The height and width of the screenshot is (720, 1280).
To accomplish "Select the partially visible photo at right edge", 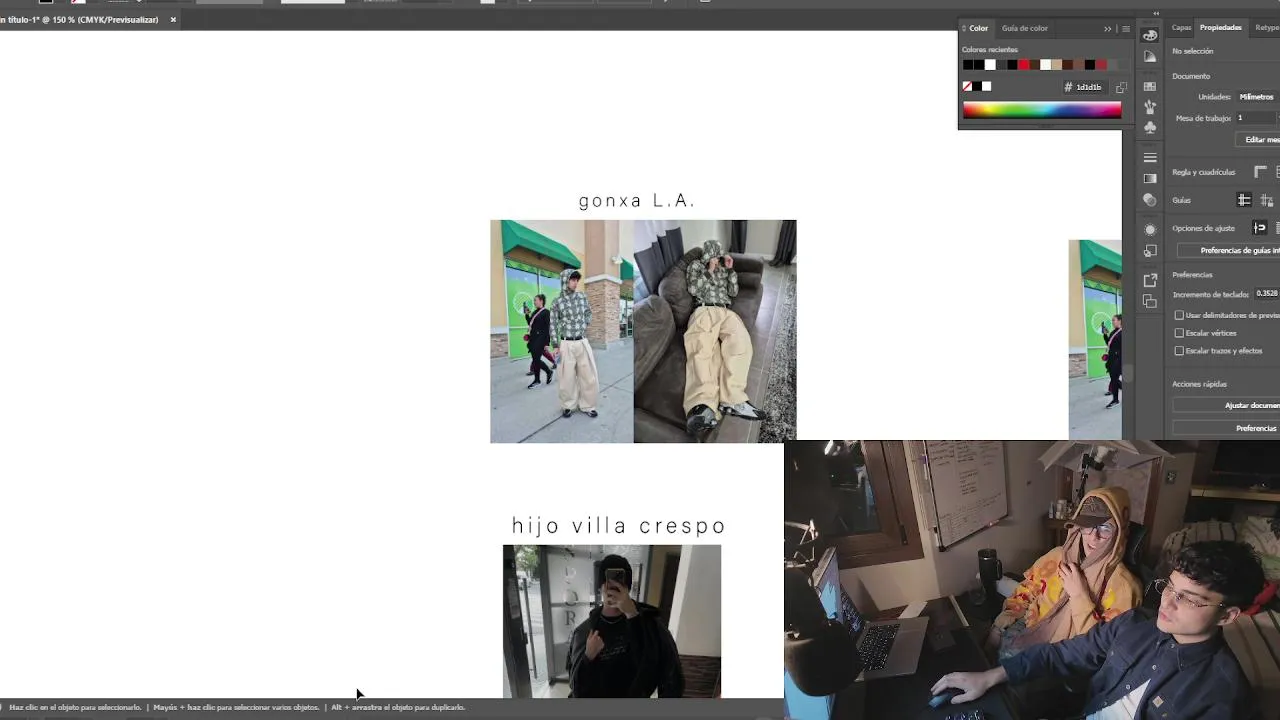I will (x=1095, y=340).
